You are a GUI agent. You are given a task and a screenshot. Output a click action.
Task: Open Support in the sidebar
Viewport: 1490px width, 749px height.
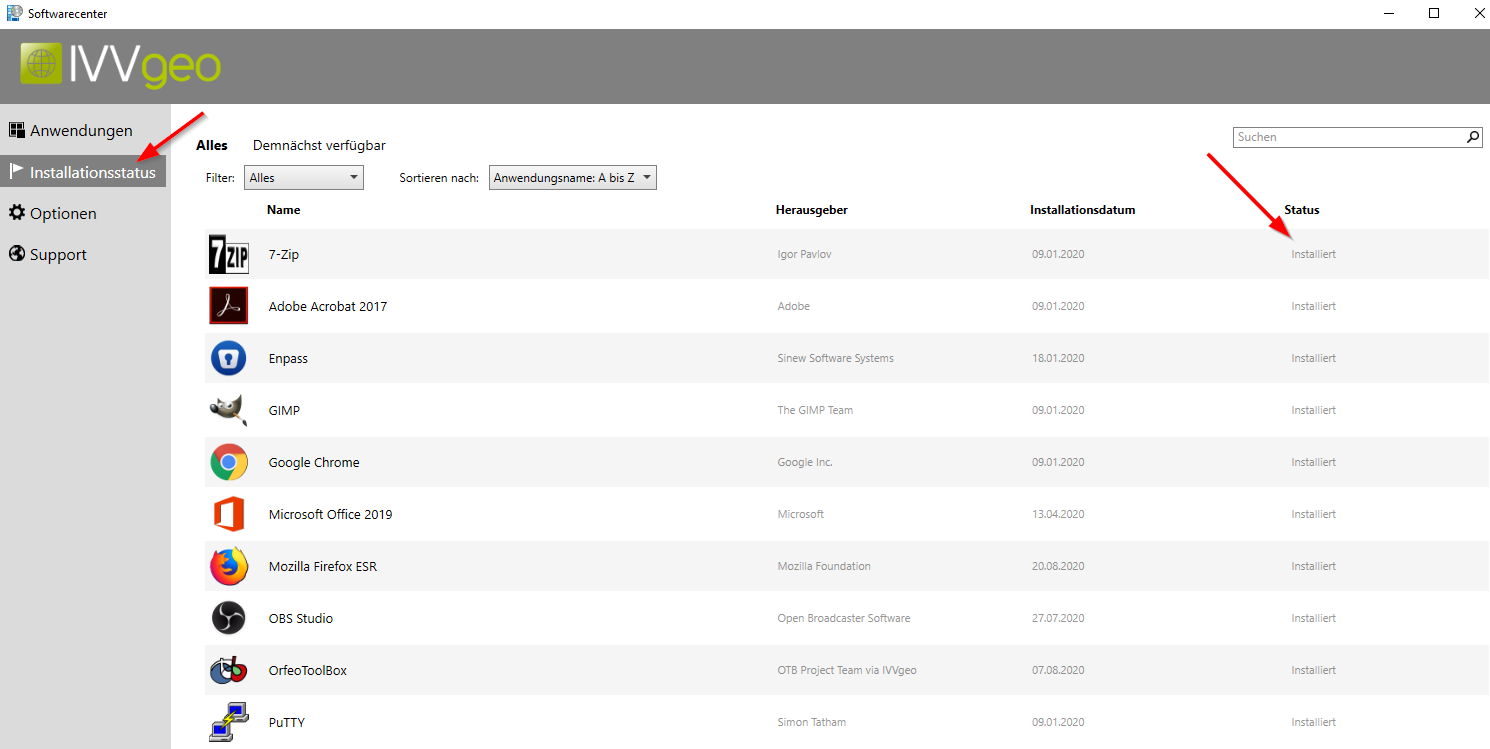tap(57, 254)
